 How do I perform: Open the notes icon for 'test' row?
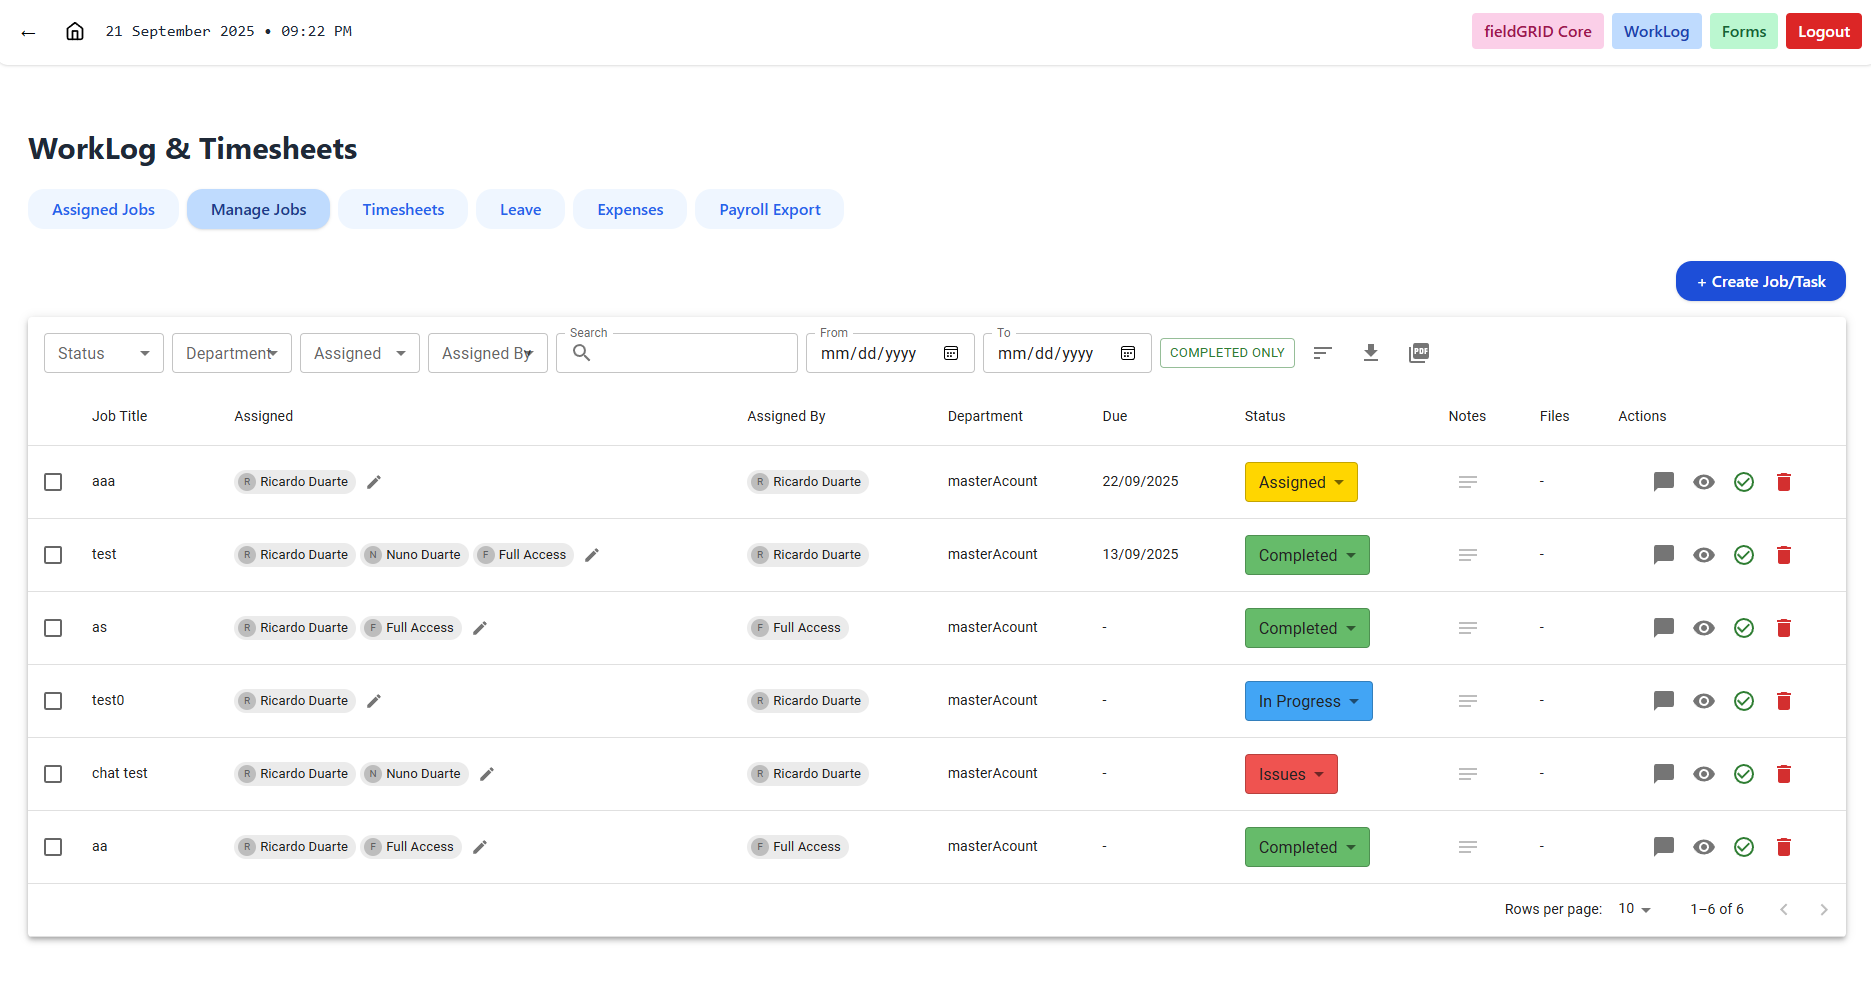click(1467, 554)
